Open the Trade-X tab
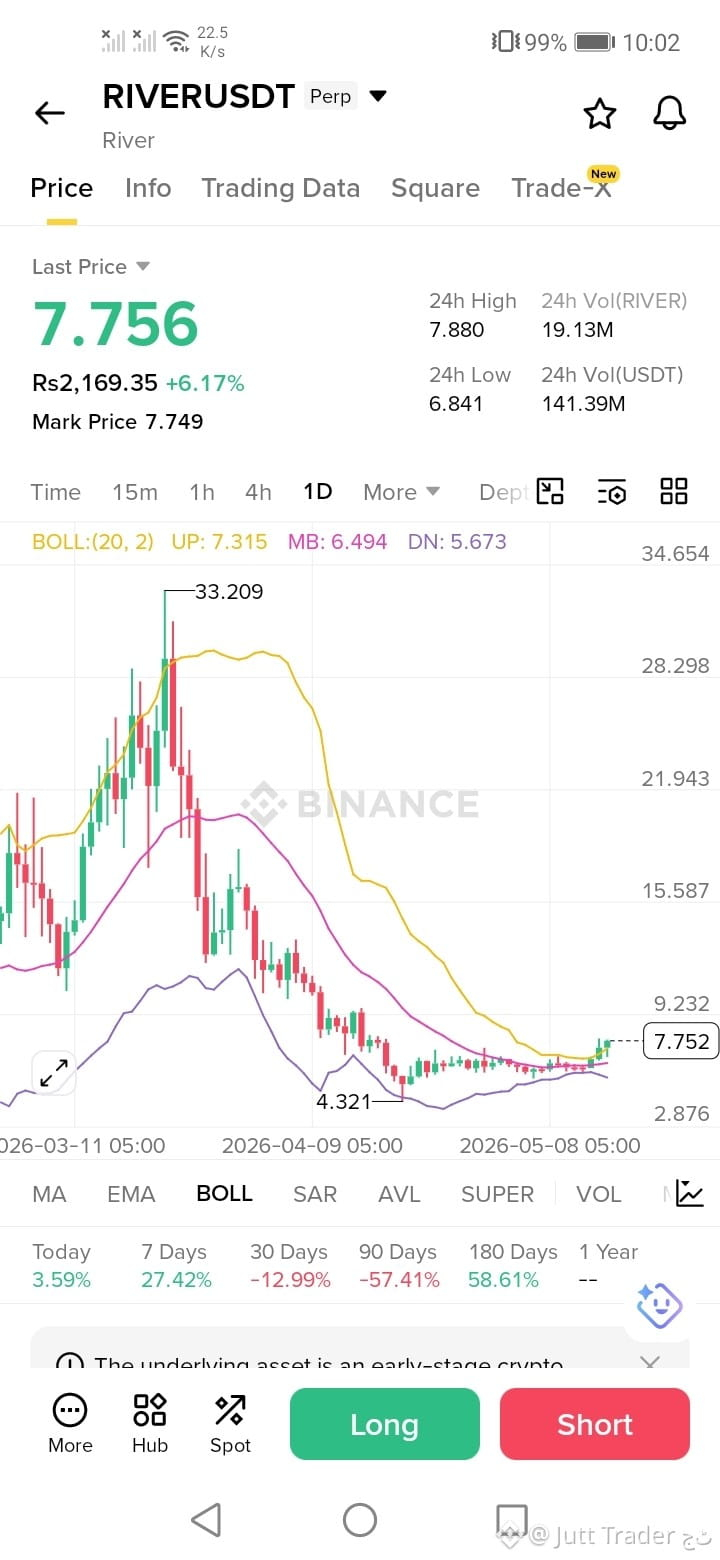The width and height of the screenshot is (720, 1560). coord(561,188)
